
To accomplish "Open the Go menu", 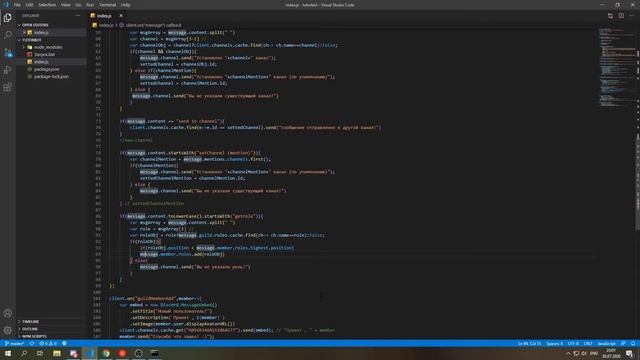I will click(78, 5).
